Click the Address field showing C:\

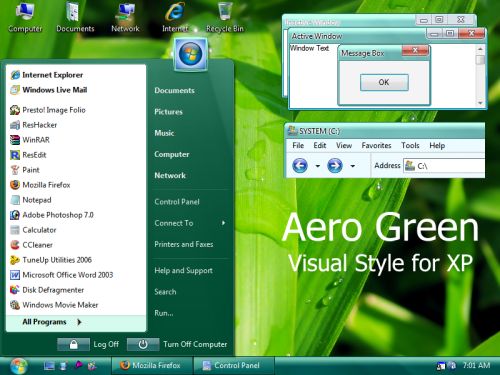coord(444,166)
